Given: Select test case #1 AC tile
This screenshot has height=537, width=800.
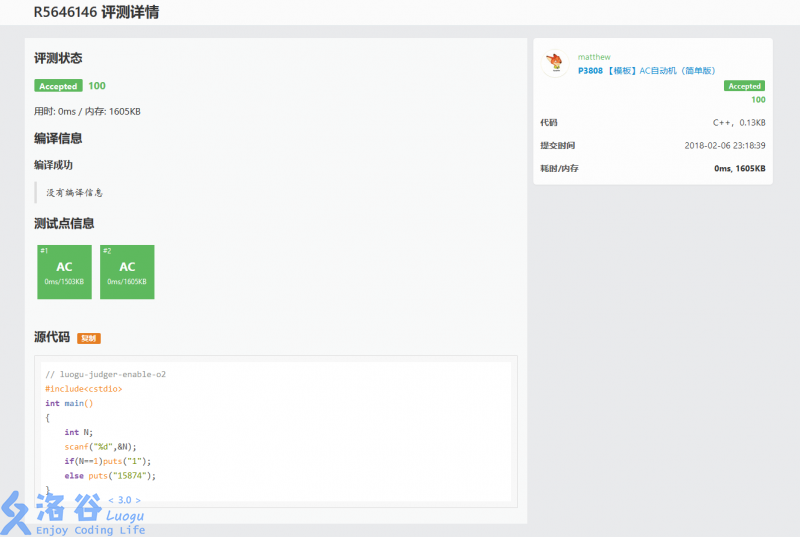Looking at the screenshot, I should tap(64, 272).
